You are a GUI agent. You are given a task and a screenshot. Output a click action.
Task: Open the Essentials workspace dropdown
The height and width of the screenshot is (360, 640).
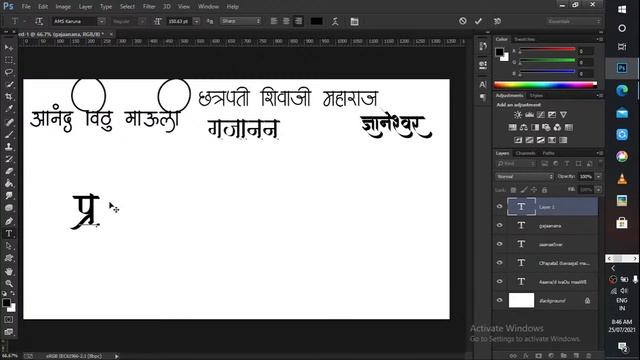pos(573,21)
